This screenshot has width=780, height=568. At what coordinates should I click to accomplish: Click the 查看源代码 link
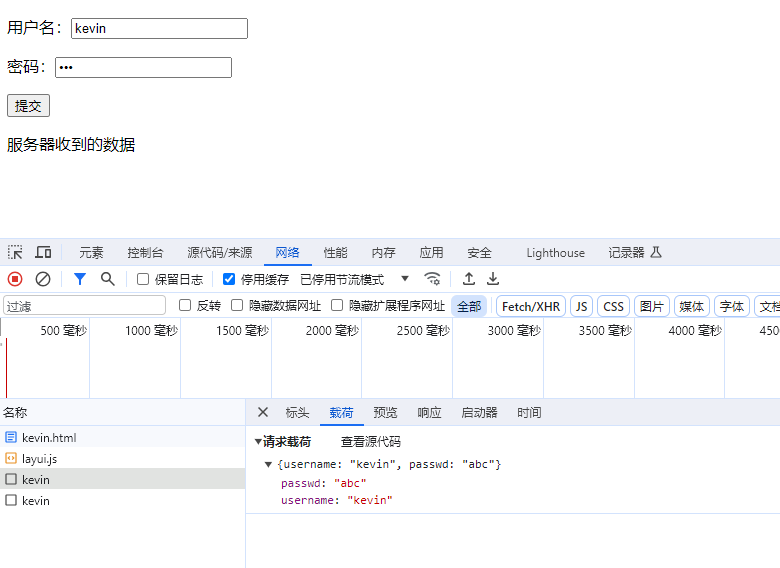pos(370,441)
